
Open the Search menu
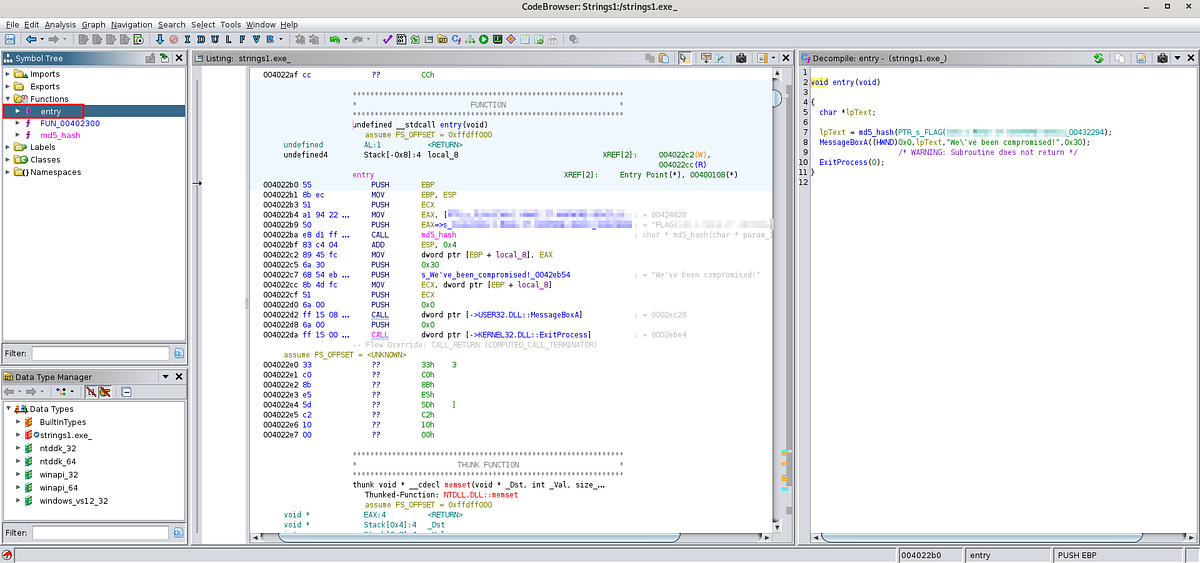tap(171, 24)
